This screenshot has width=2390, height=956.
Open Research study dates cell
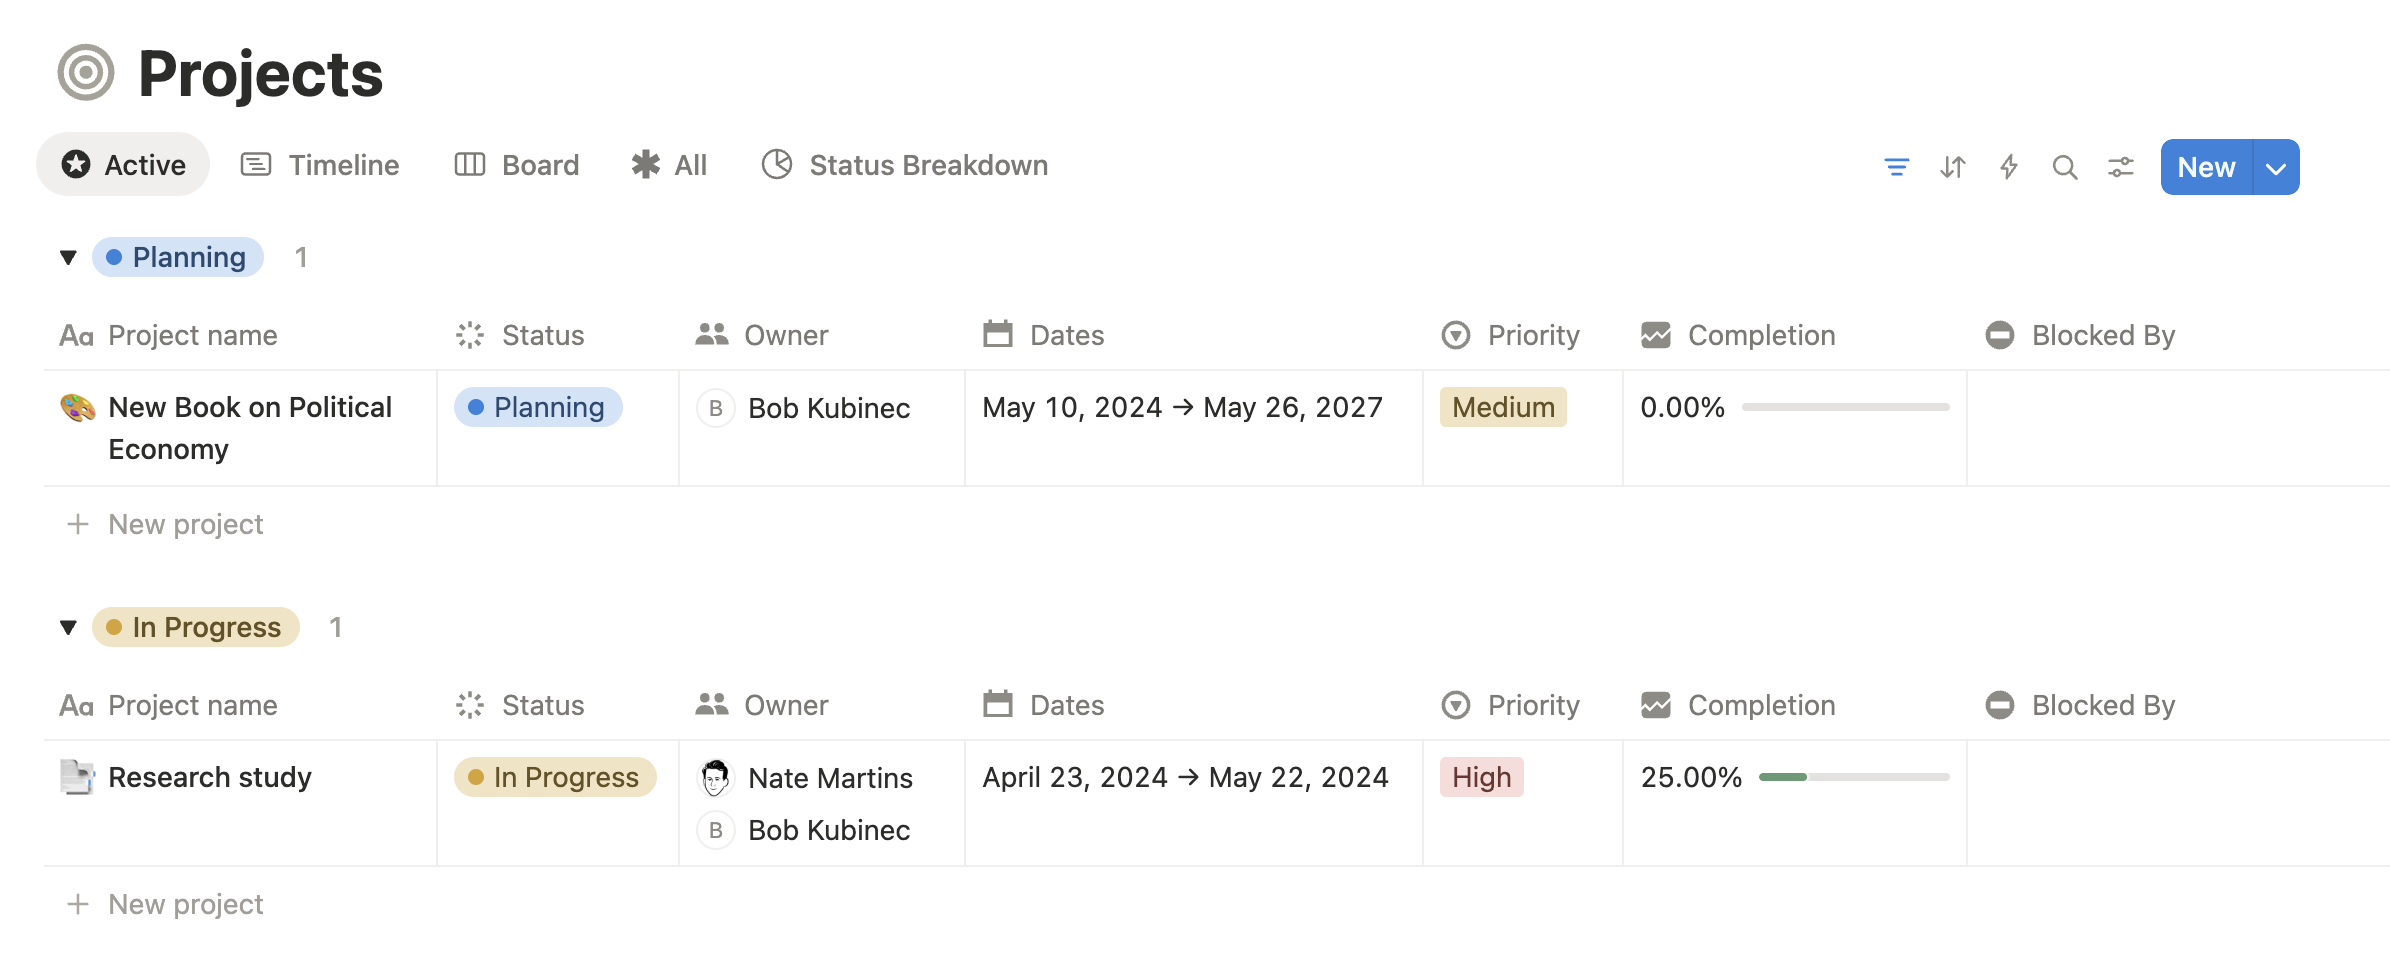click(1185, 778)
